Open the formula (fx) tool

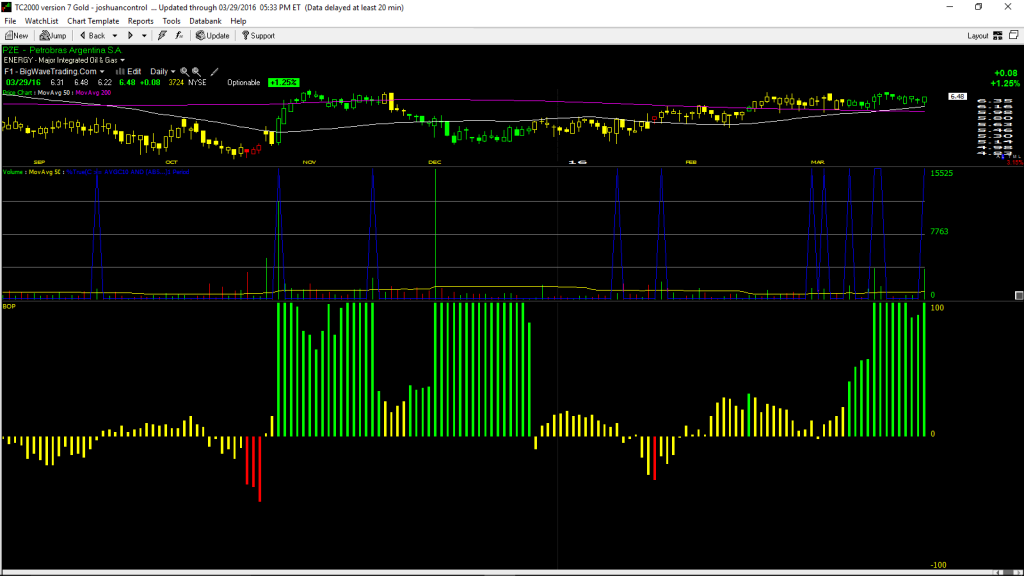click(179, 36)
